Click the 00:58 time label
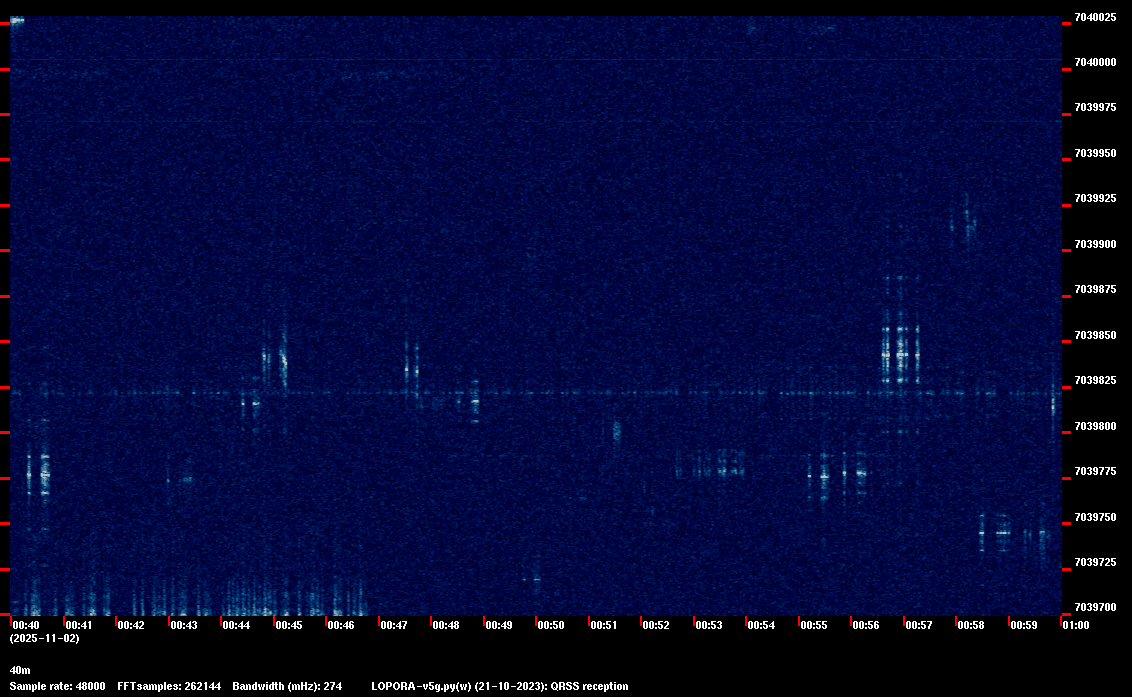This screenshot has height=697, width=1132. pos(970,625)
